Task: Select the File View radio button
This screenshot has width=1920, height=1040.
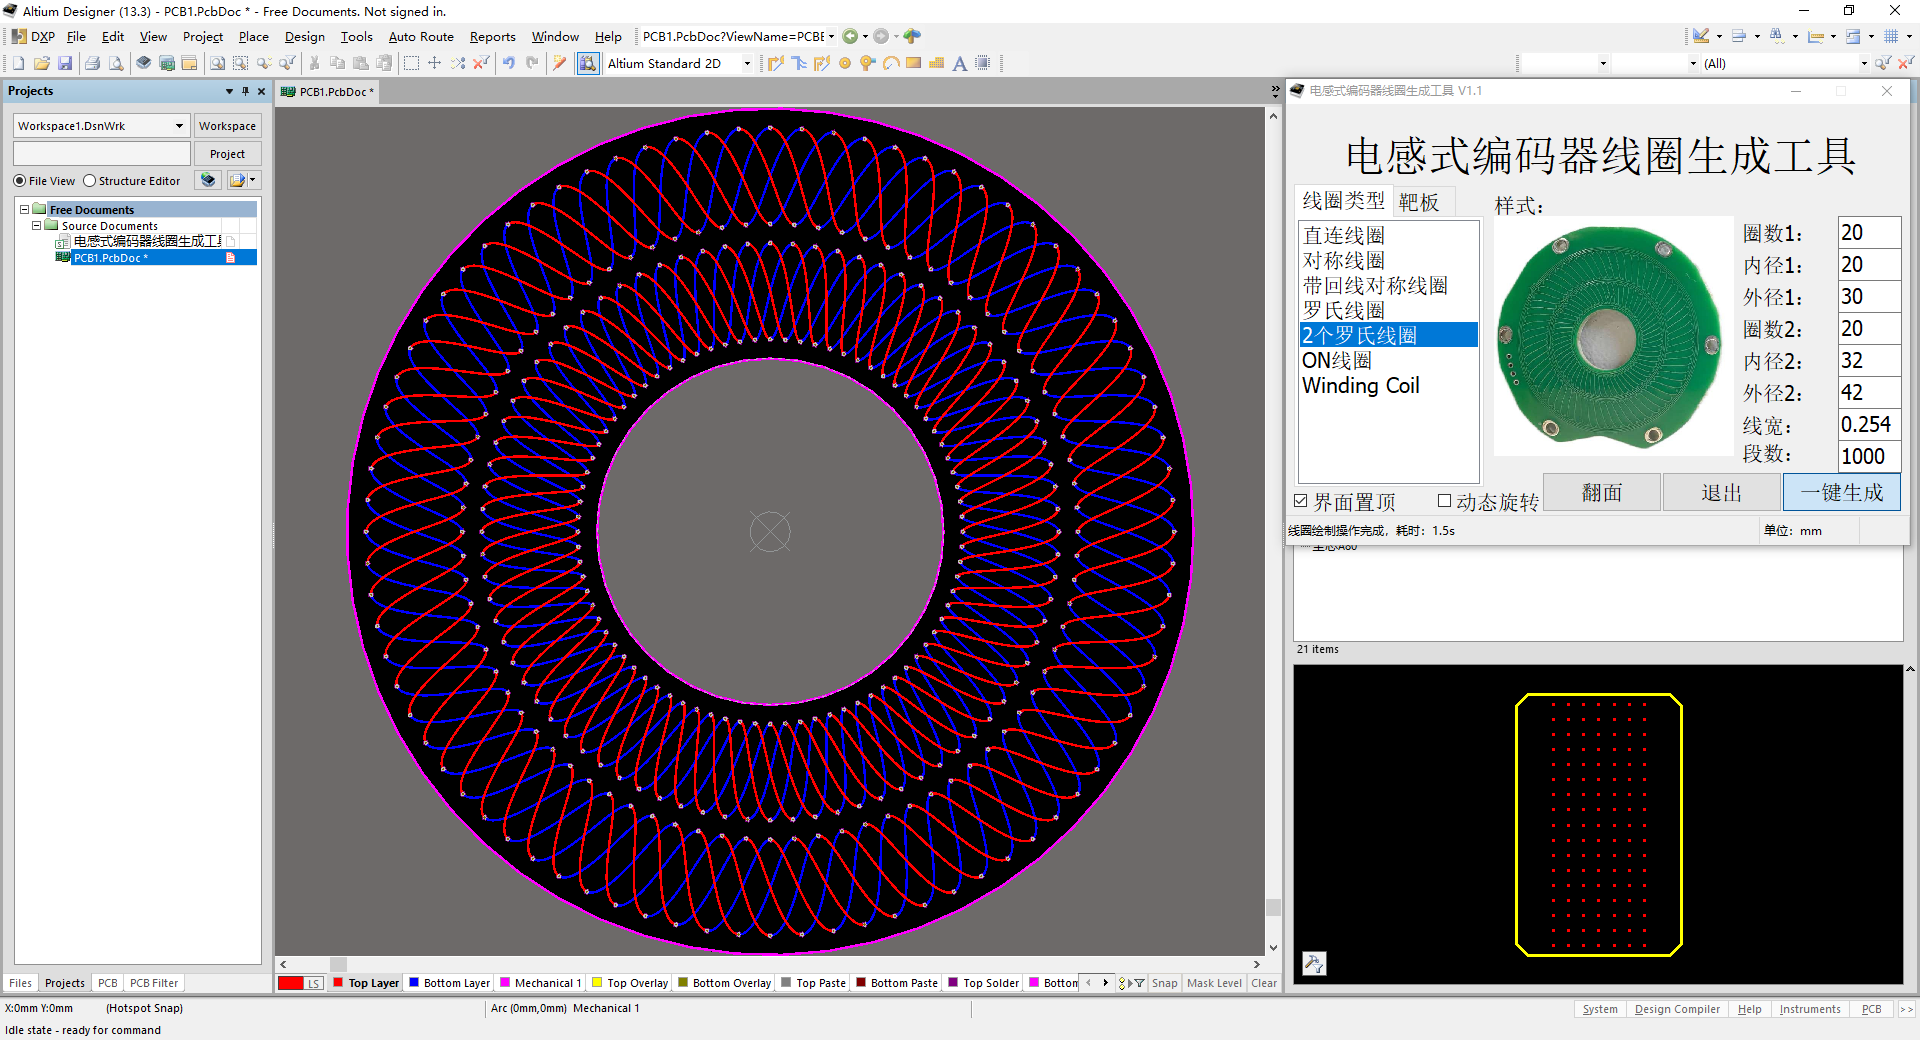Action: [x=20, y=181]
